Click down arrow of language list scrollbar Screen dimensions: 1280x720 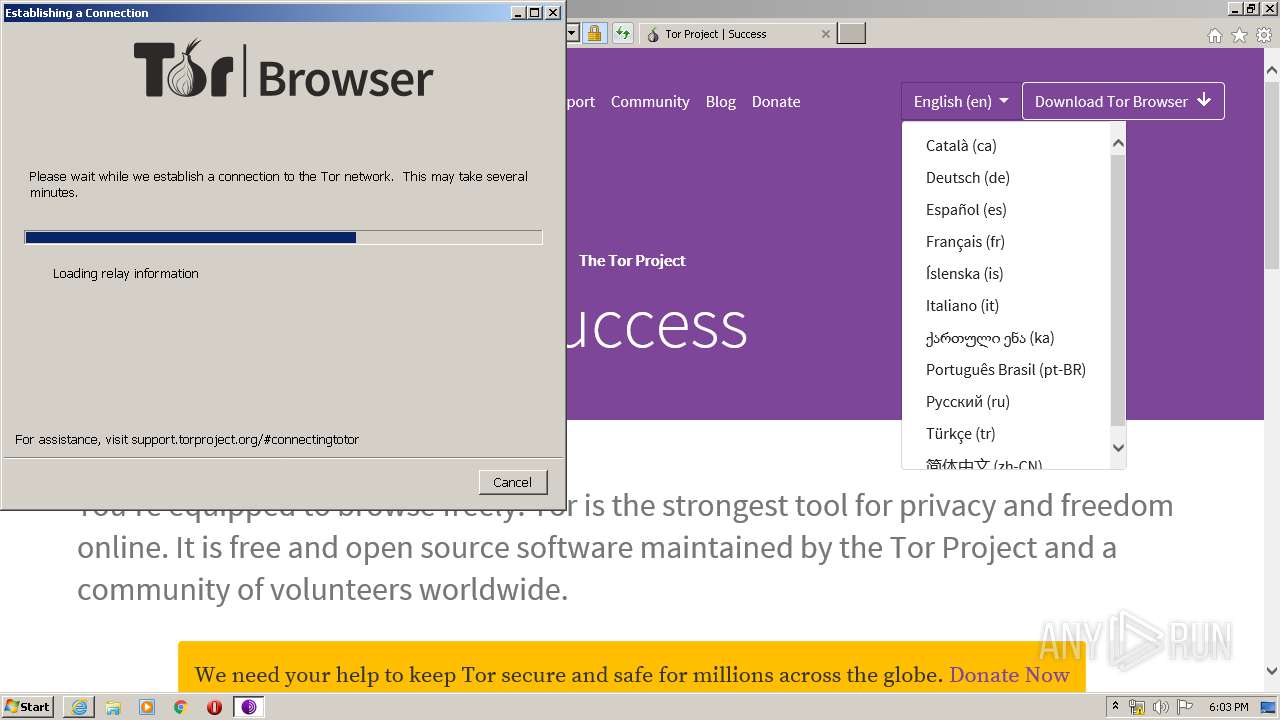pyautogui.click(x=1118, y=448)
